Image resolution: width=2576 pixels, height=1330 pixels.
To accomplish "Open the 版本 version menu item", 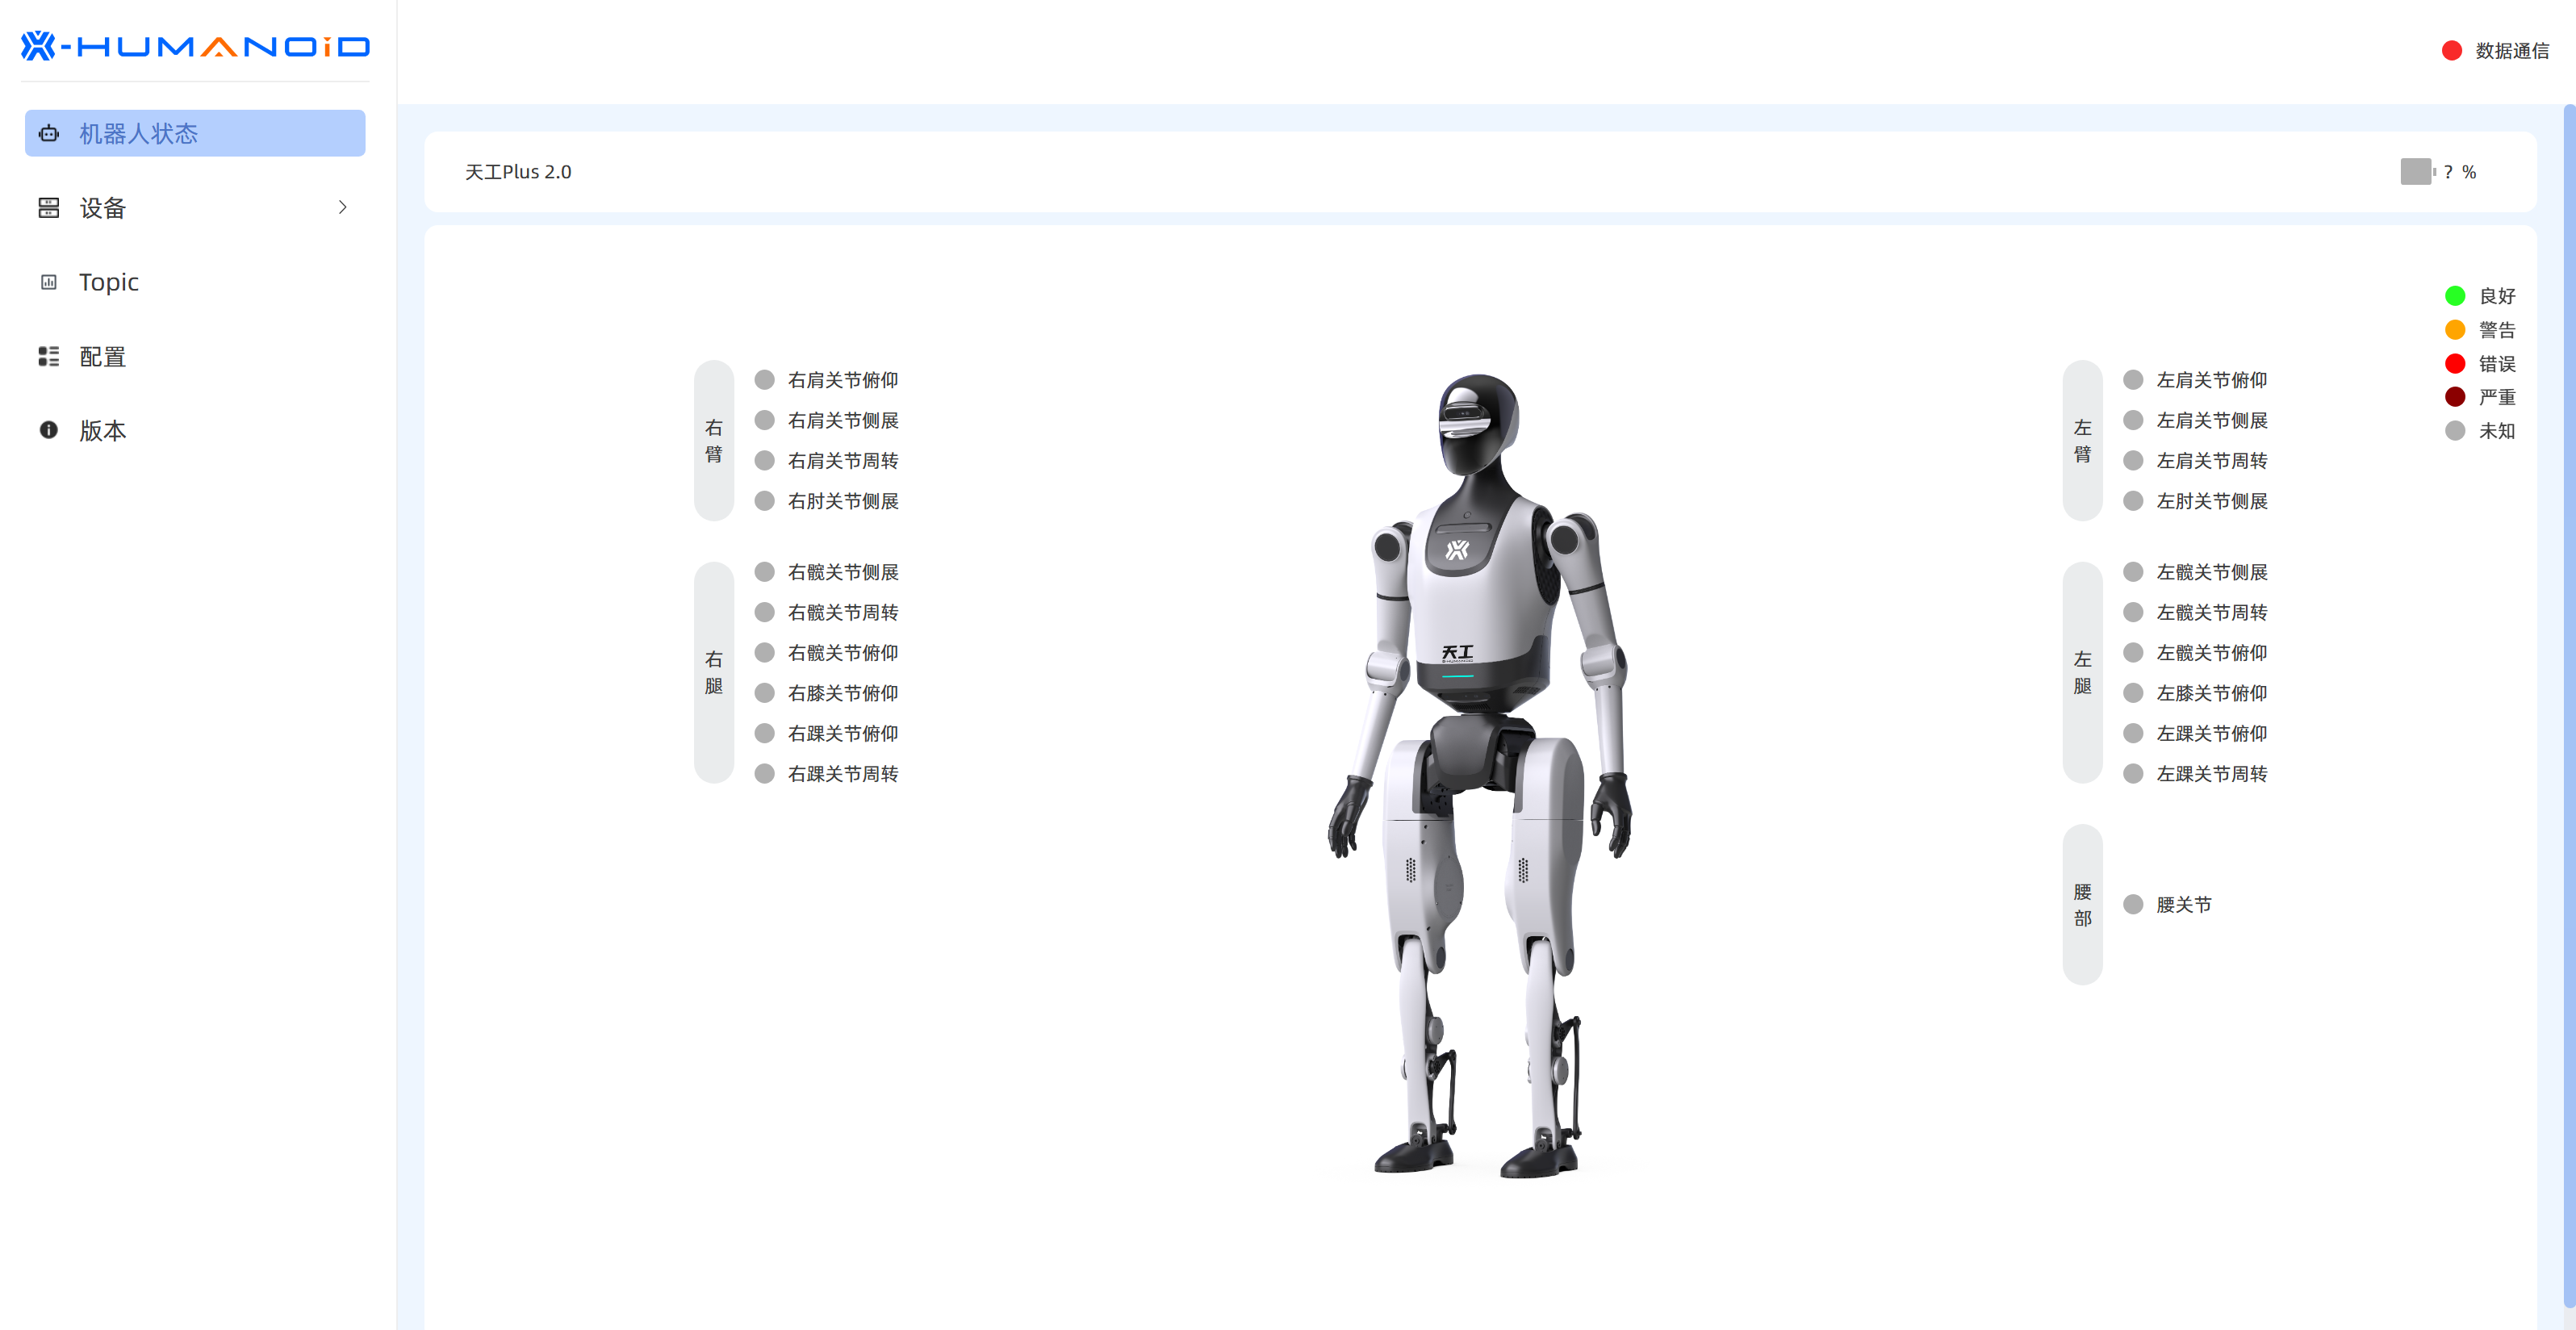I will [x=102, y=430].
